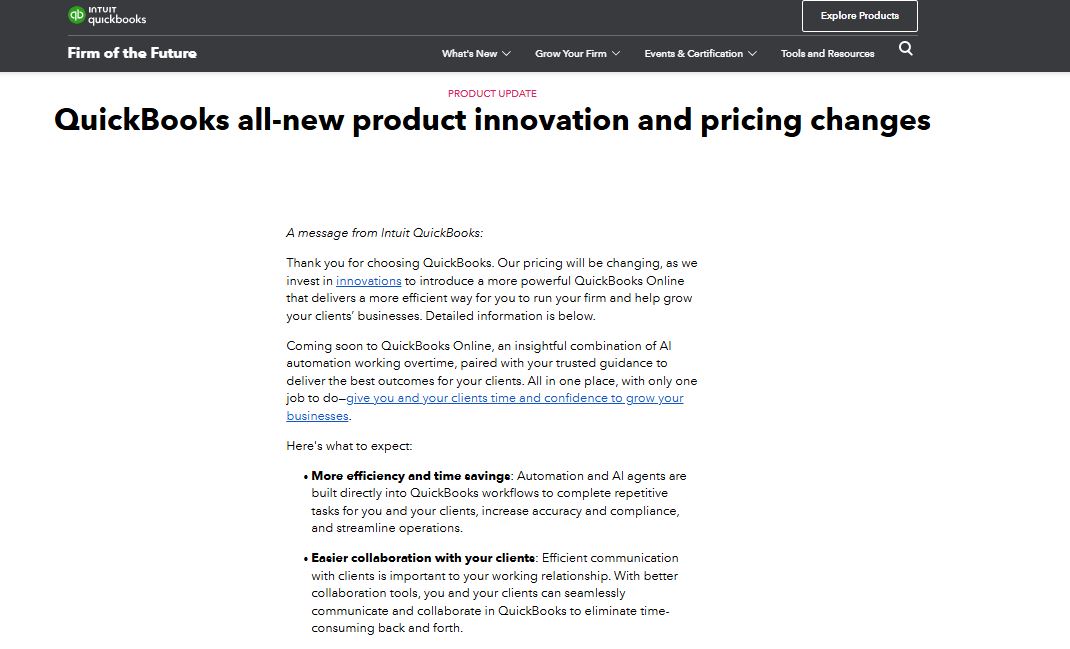Click the Intuit QuickBooks logo icon
The image size is (1070, 649).
(x=75, y=15)
